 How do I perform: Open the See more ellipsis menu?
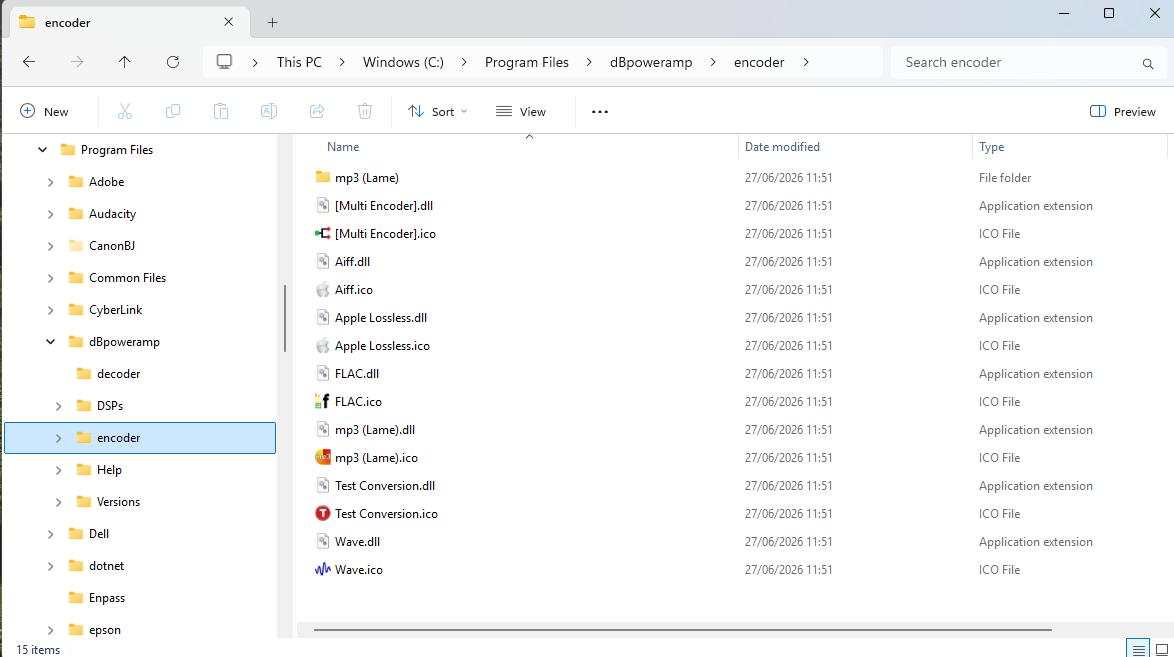click(x=600, y=112)
